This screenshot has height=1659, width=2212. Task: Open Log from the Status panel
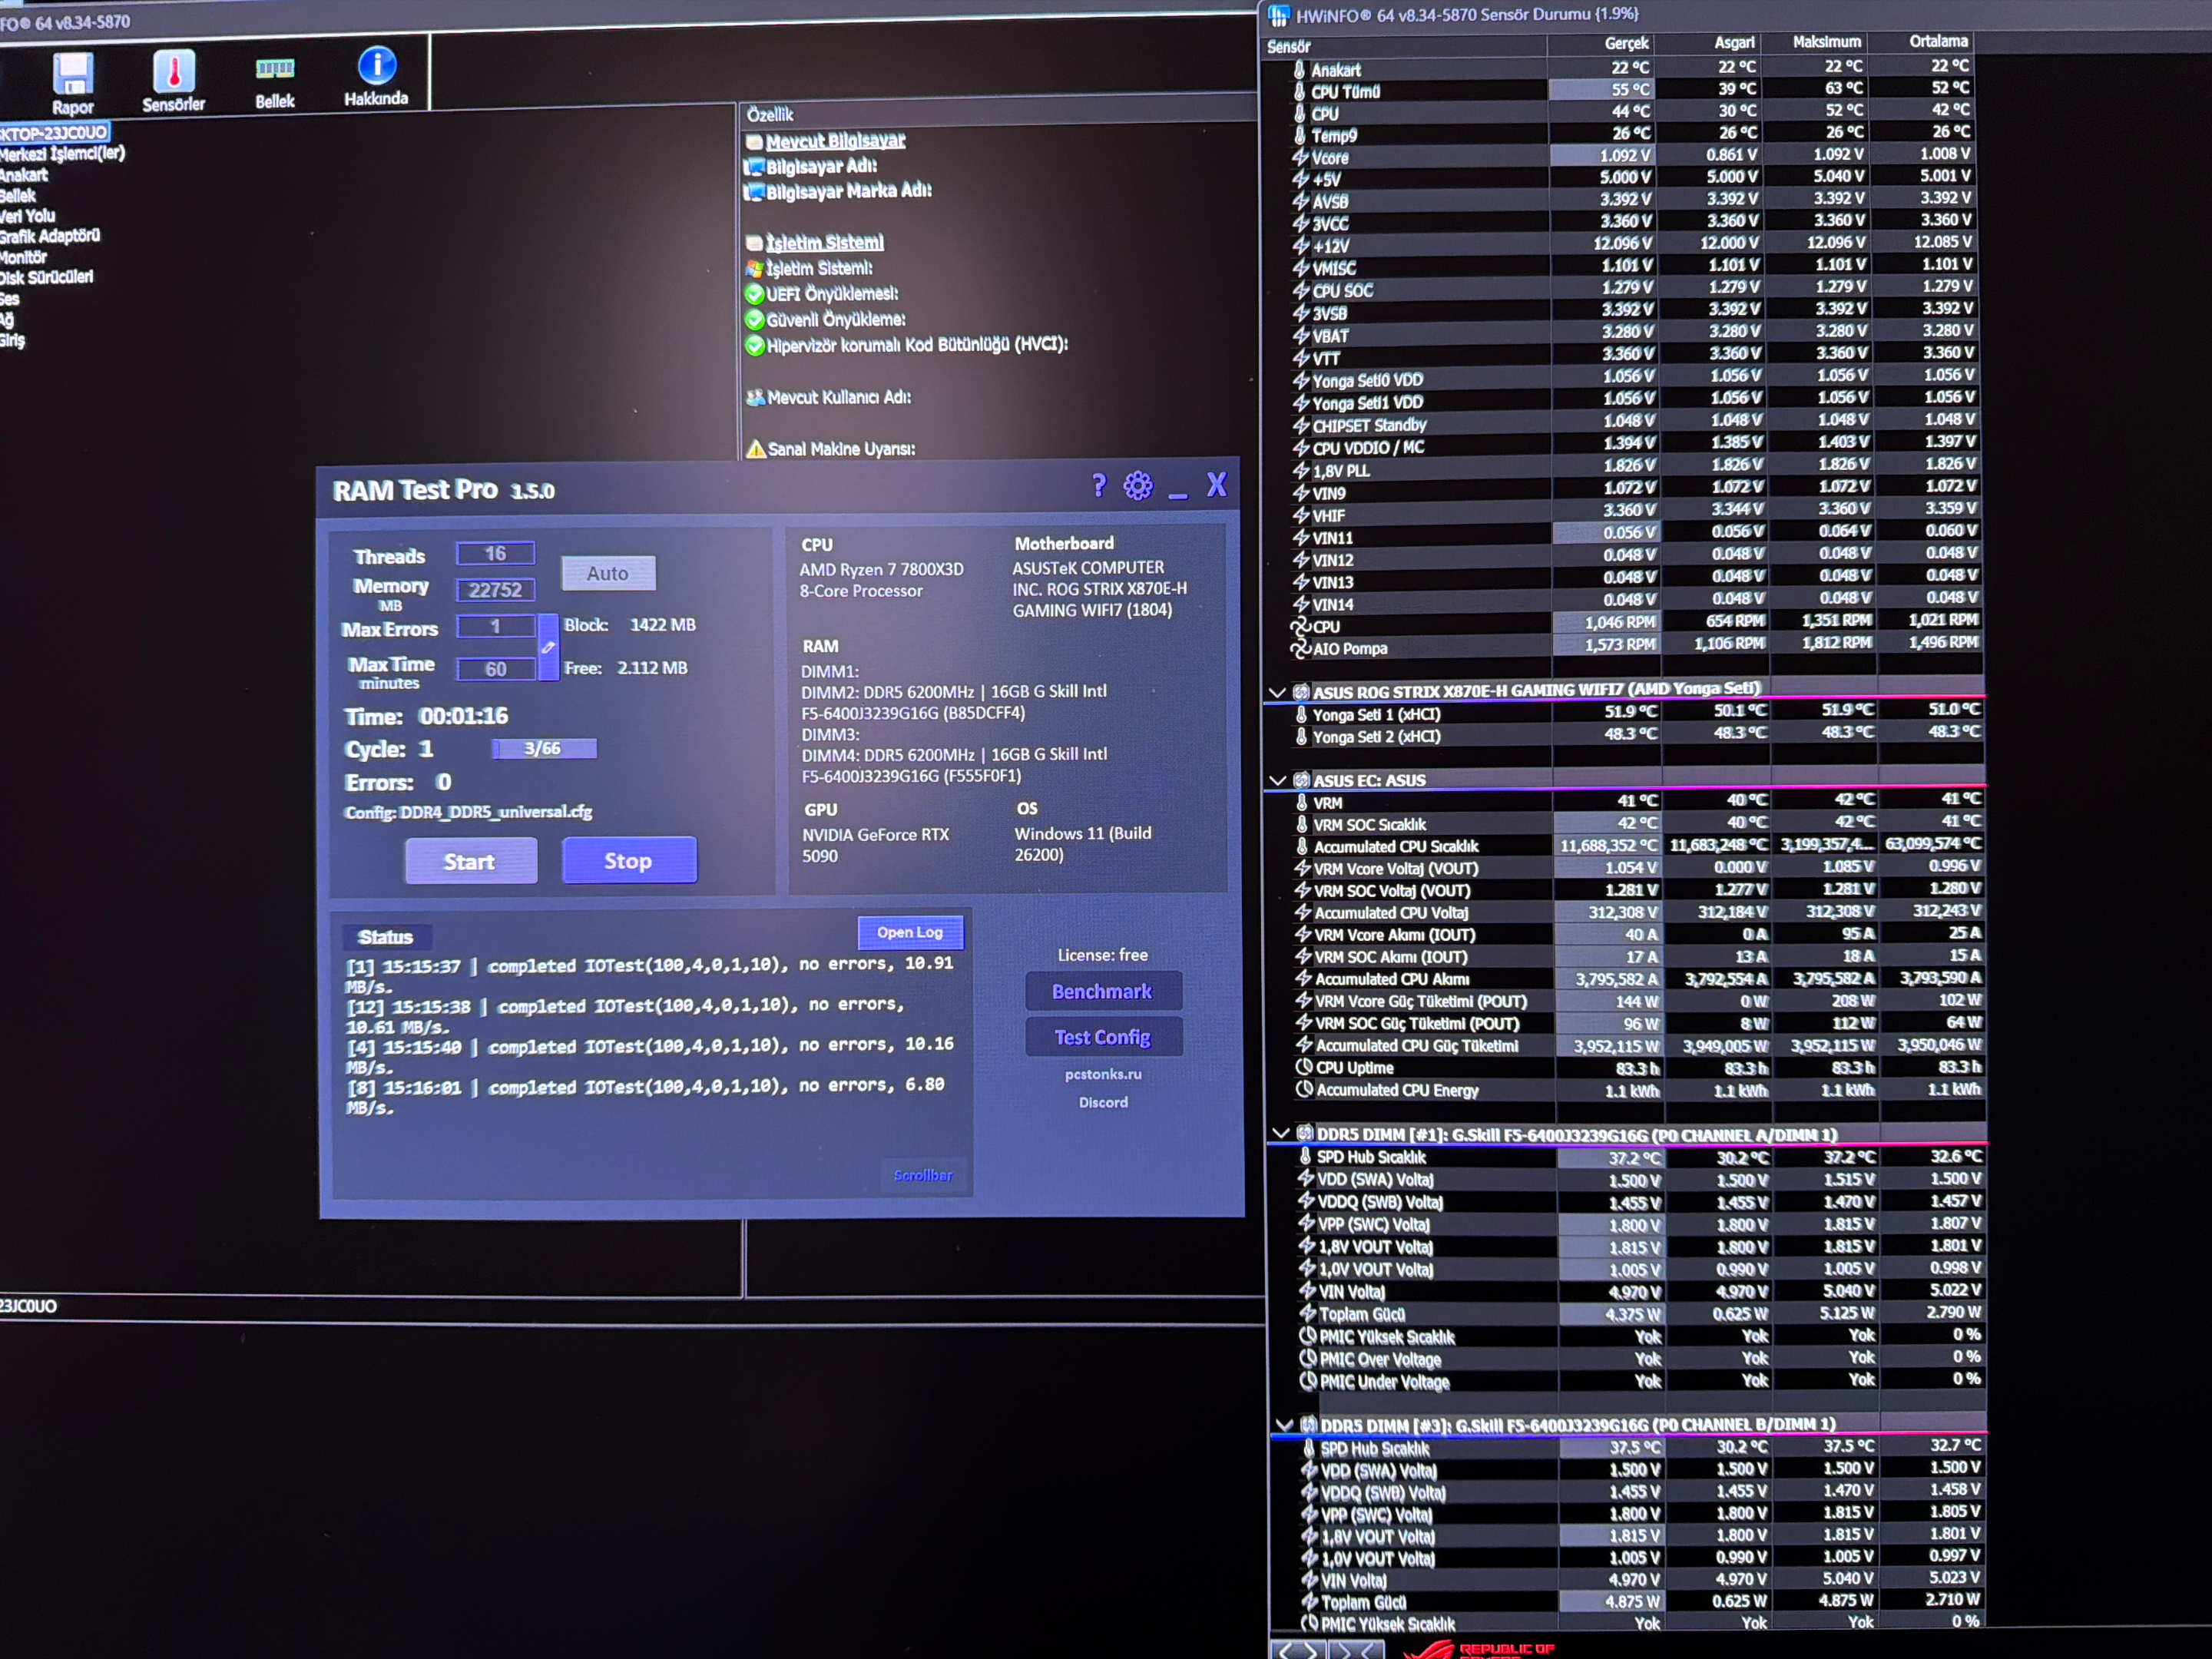point(910,932)
